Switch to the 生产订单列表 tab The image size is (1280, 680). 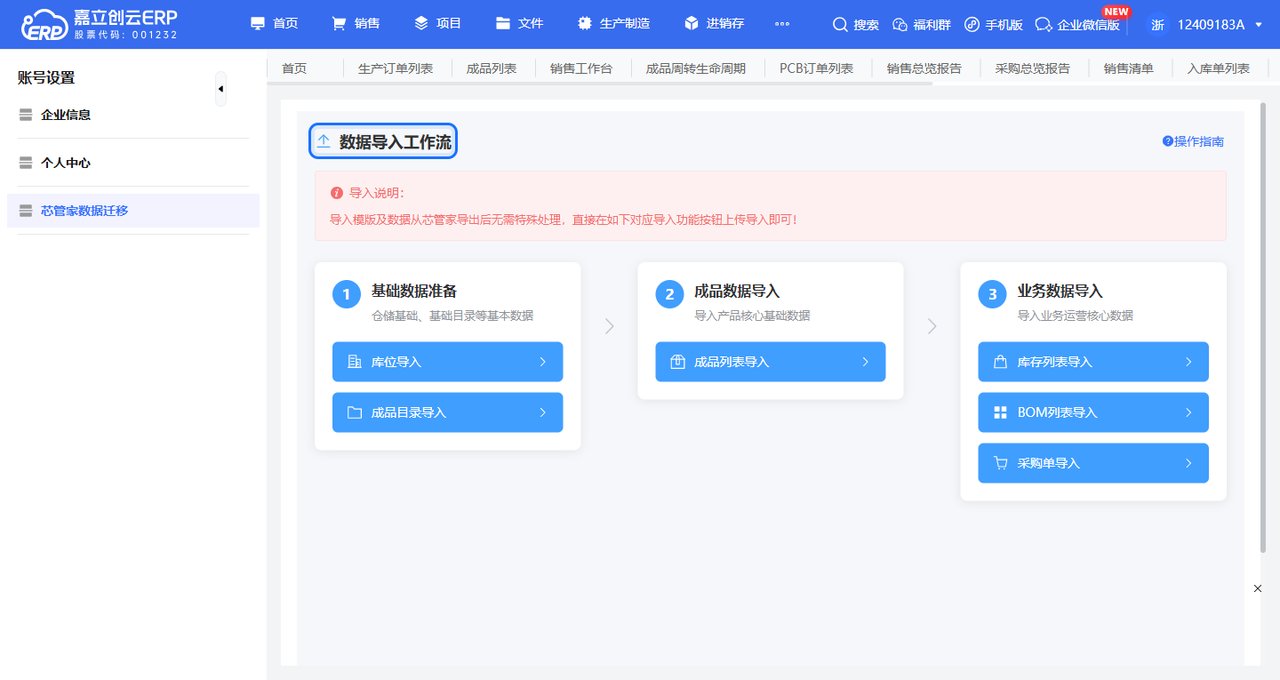point(395,69)
